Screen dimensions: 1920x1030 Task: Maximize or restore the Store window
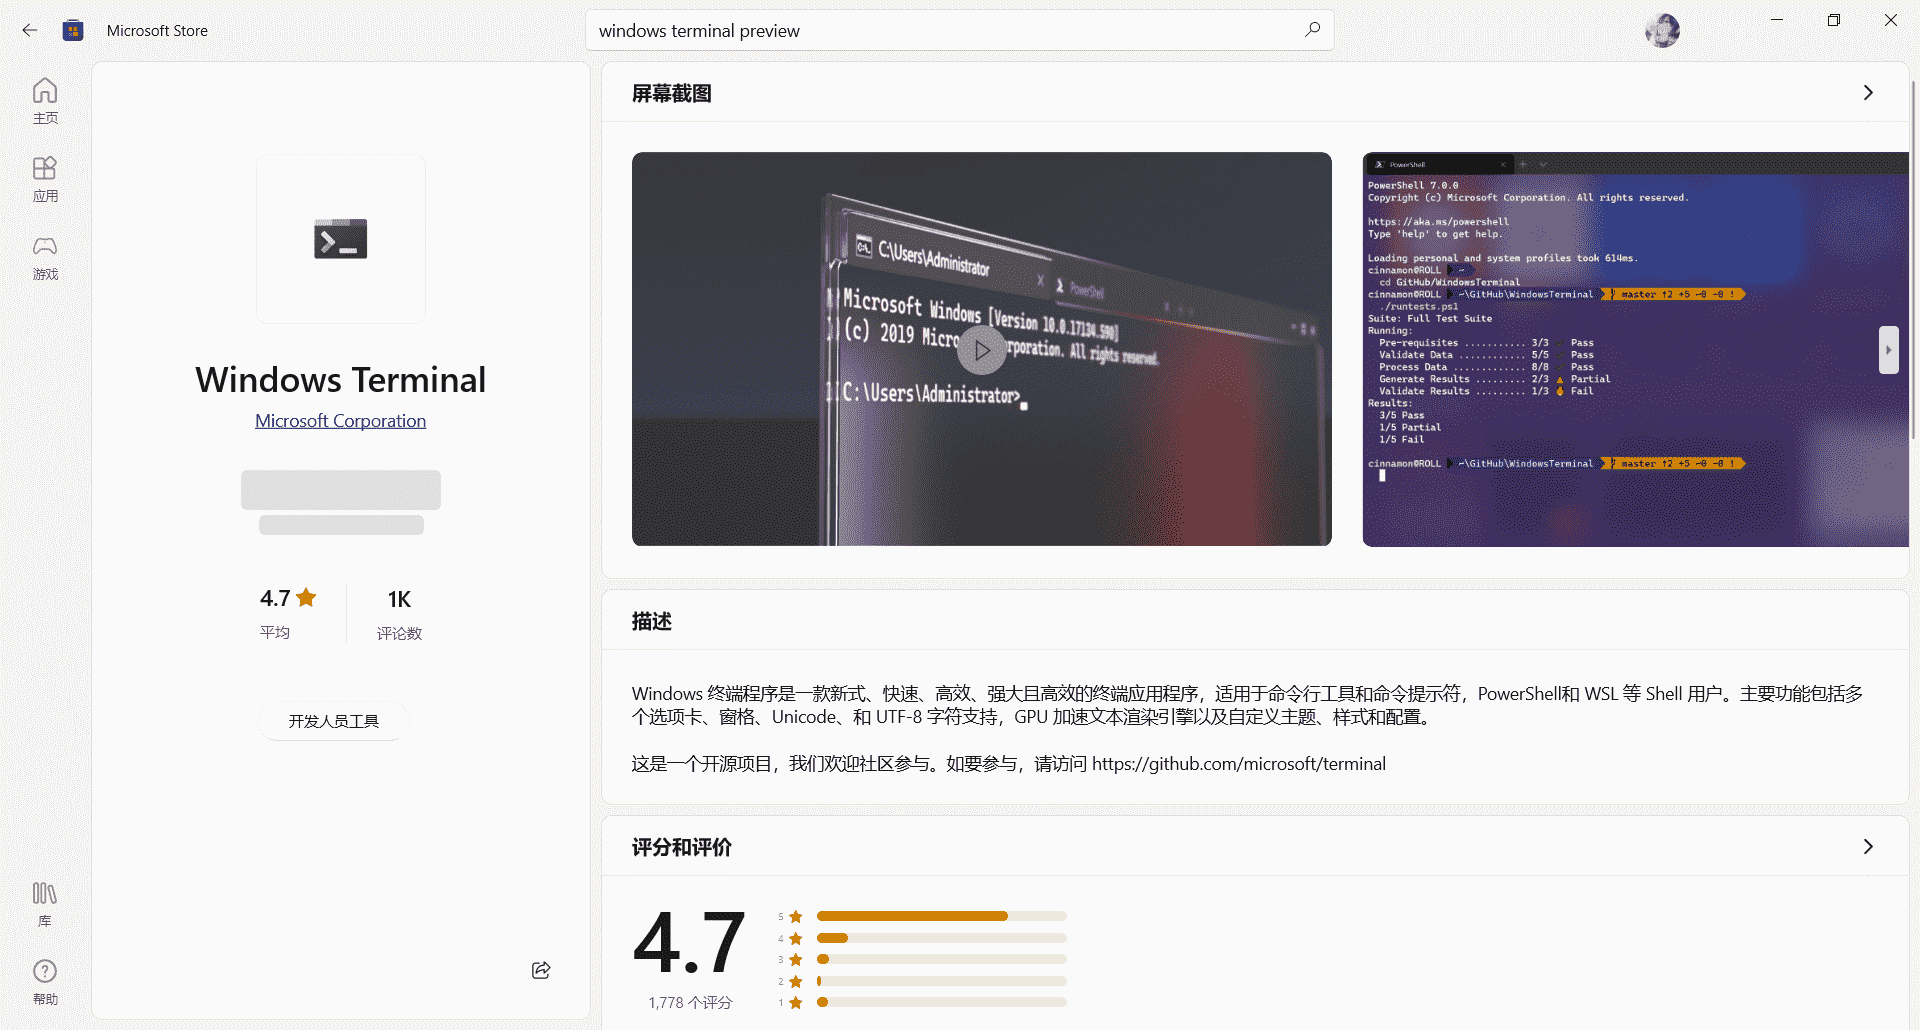click(1834, 20)
